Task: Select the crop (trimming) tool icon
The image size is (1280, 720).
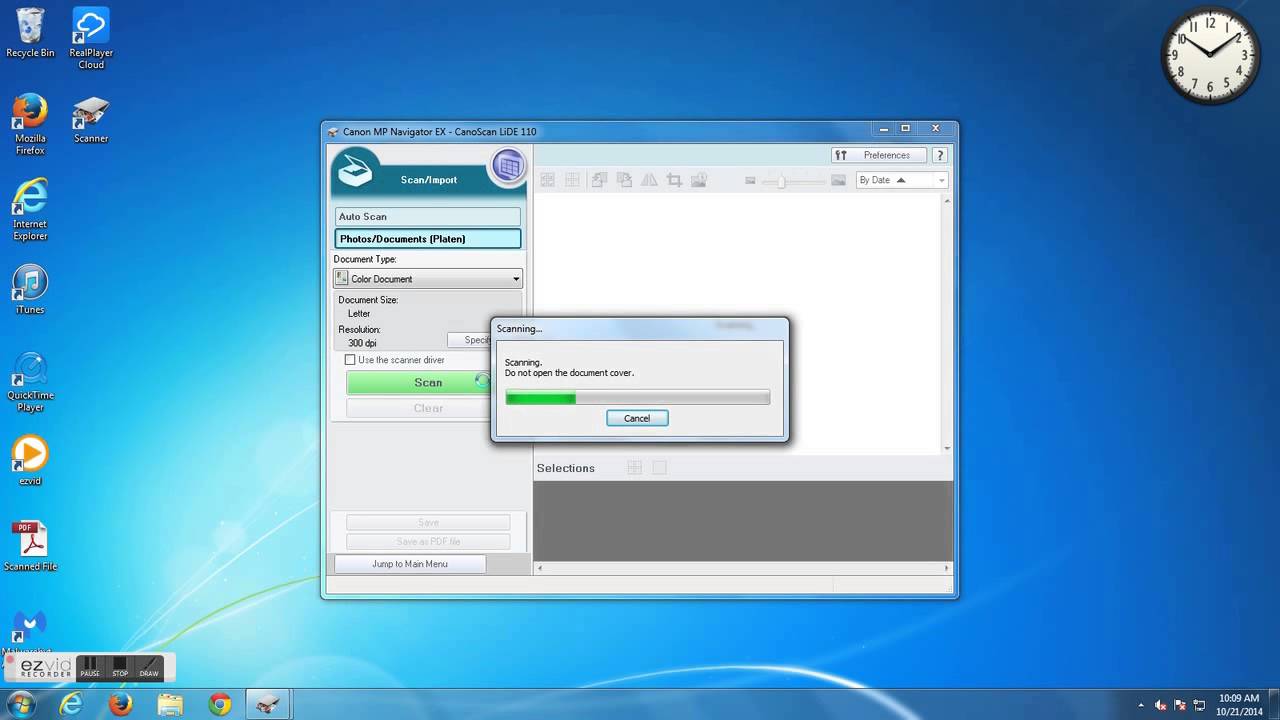Action: 674,180
